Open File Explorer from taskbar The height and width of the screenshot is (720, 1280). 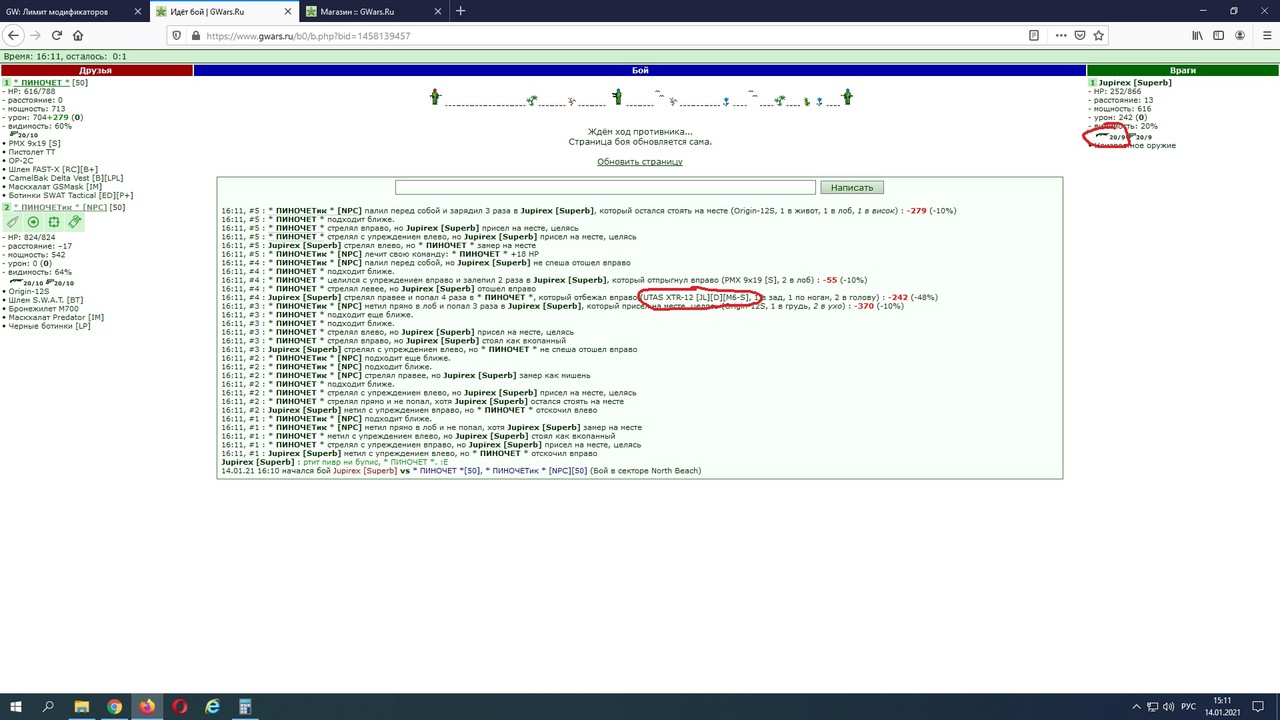click(x=81, y=706)
